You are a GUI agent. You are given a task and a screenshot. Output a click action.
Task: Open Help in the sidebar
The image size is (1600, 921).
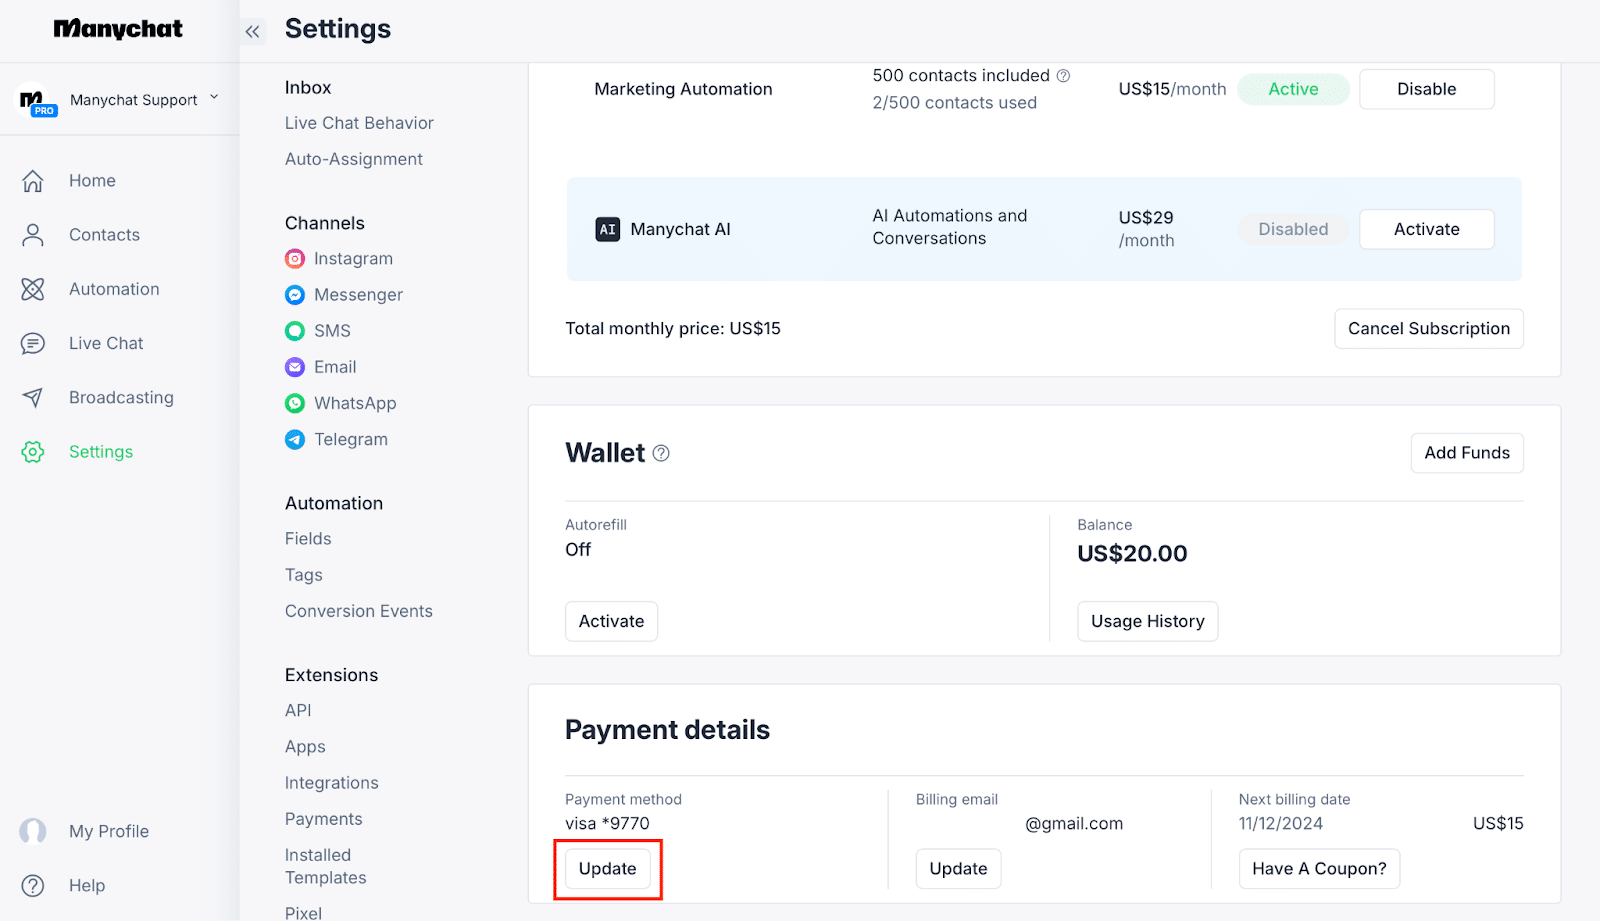87,885
